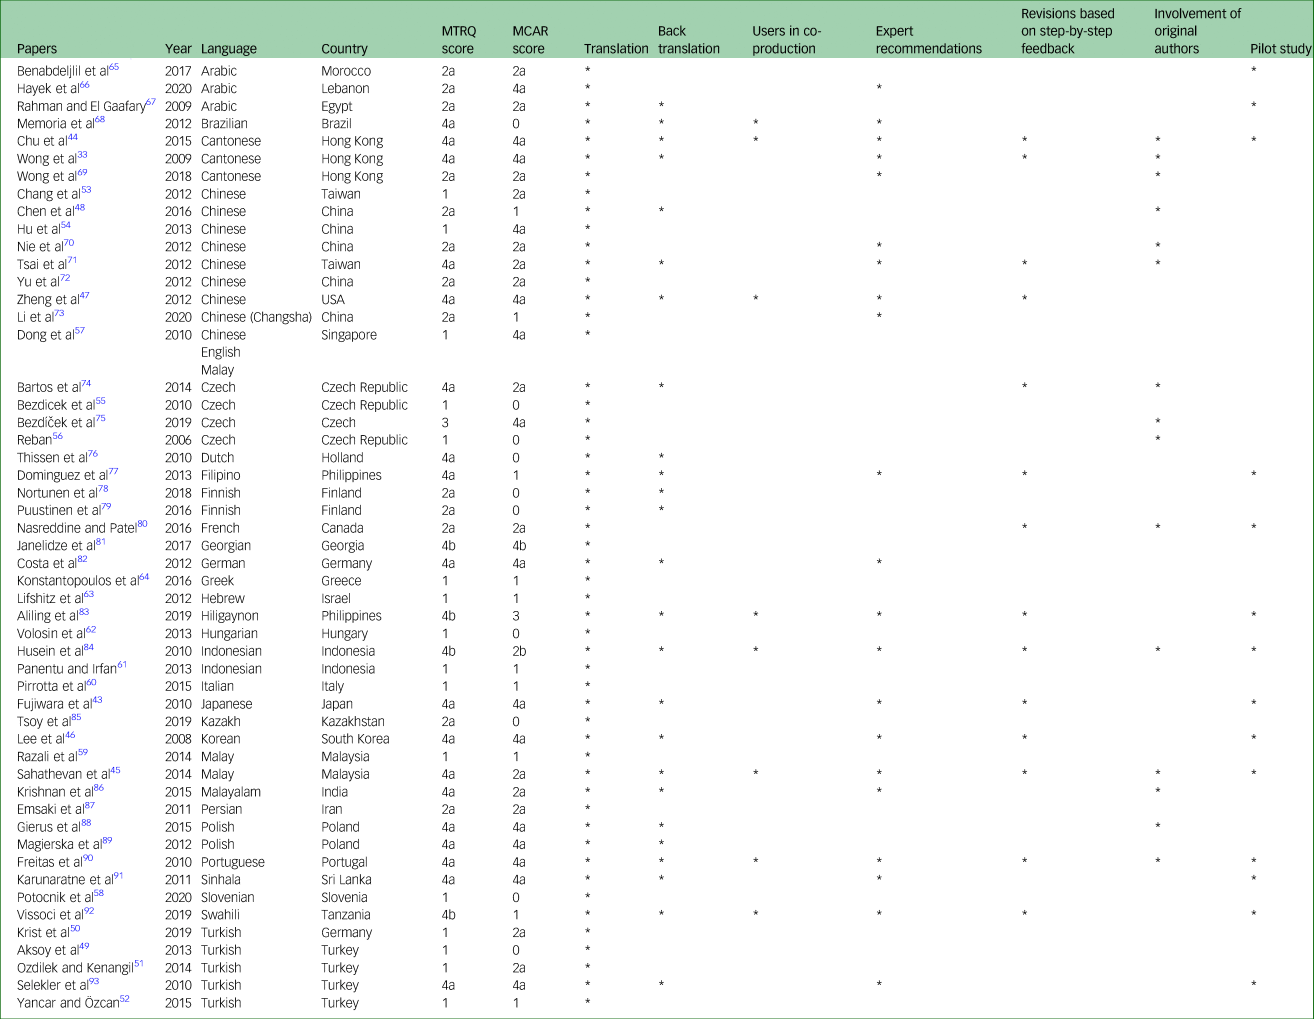
Task: Click superscript 44 next to Chu et al
Action: coord(73,137)
